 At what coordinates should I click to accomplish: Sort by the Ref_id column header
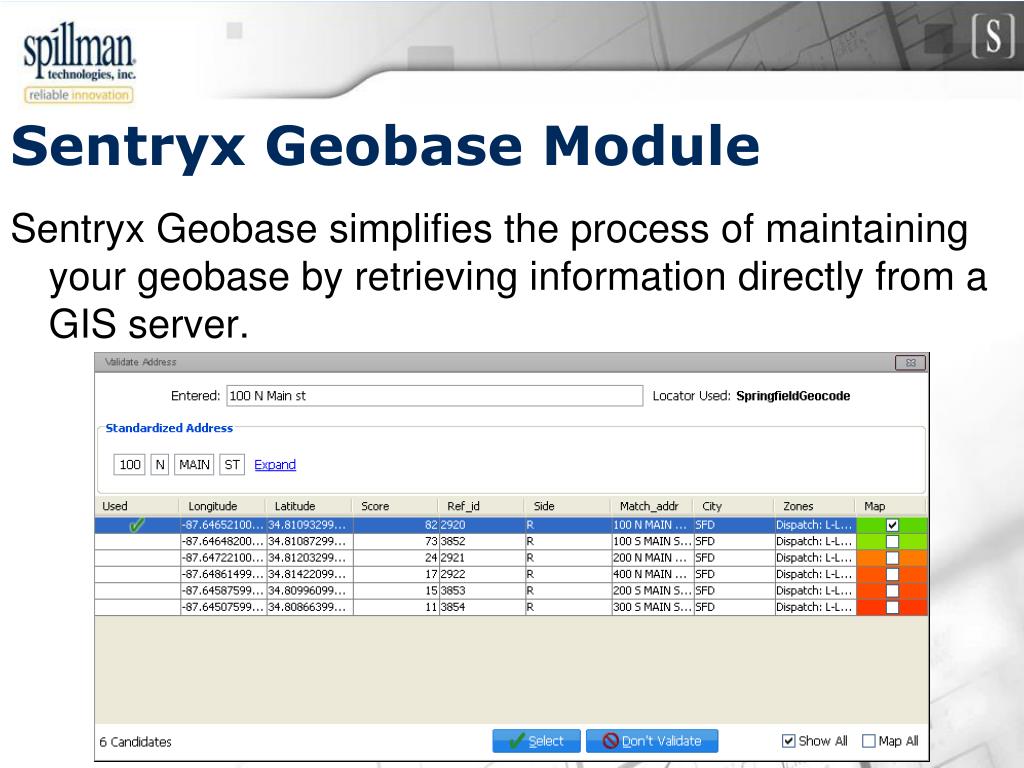coord(481,506)
